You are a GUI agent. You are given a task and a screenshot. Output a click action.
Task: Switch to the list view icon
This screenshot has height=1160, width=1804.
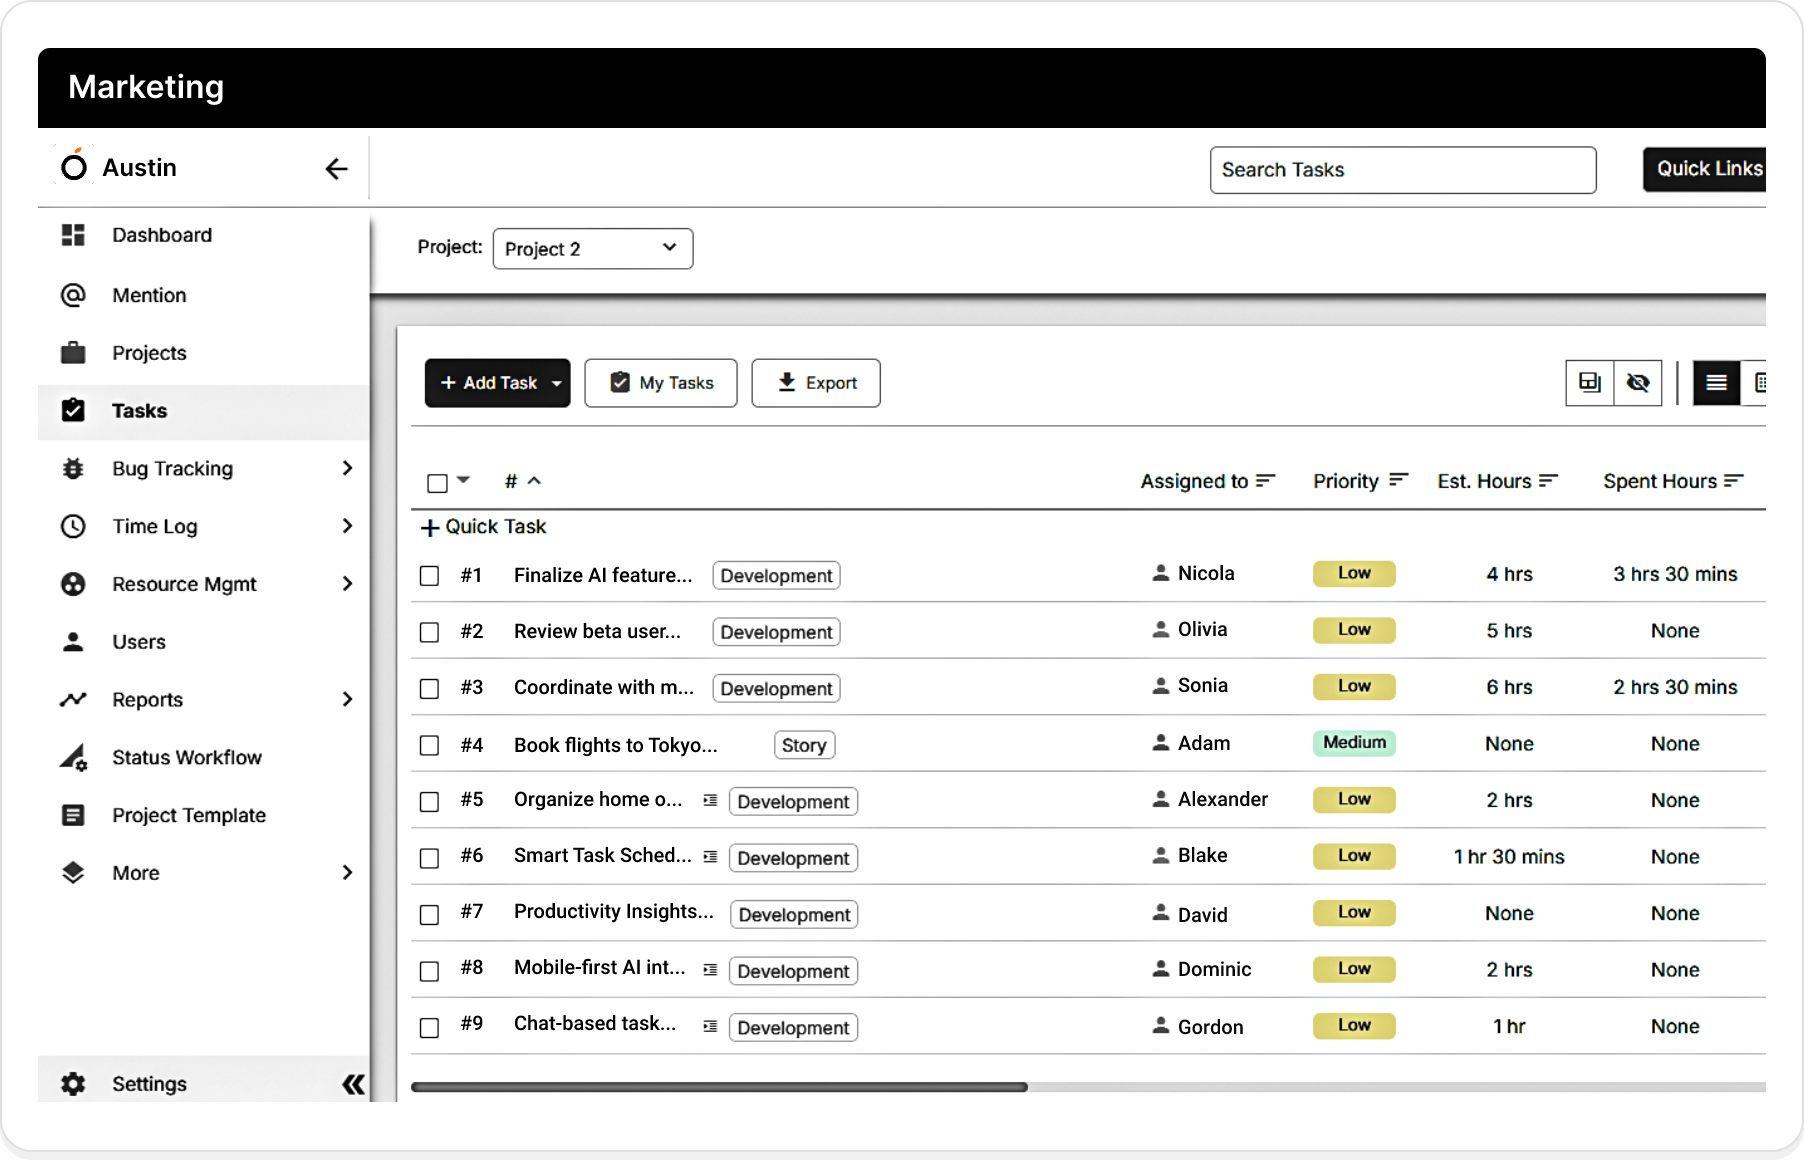click(x=1716, y=383)
